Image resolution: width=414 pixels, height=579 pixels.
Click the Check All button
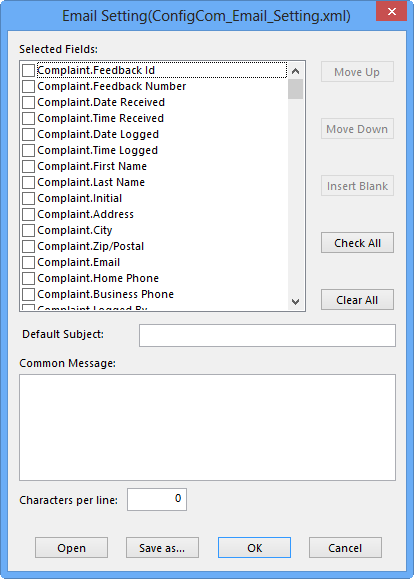click(357, 243)
